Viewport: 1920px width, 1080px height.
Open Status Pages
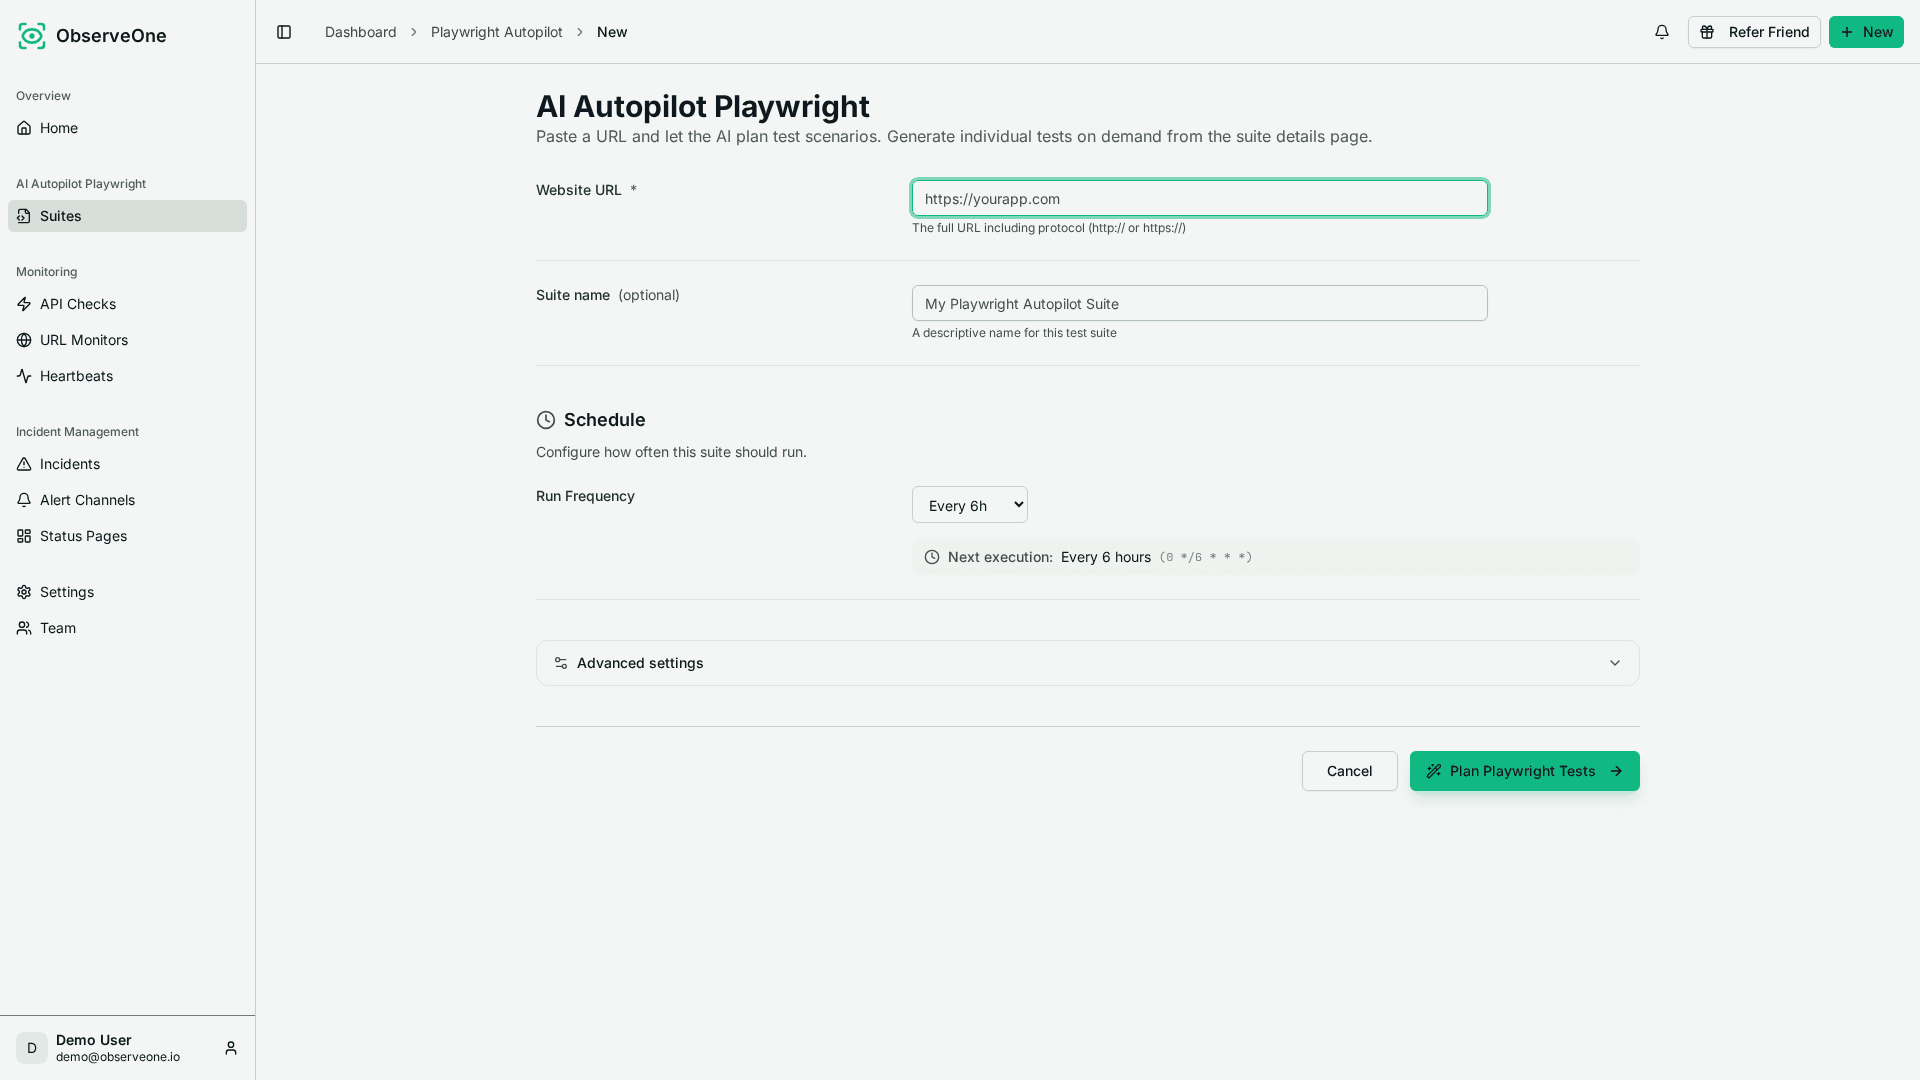pyautogui.click(x=127, y=536)
